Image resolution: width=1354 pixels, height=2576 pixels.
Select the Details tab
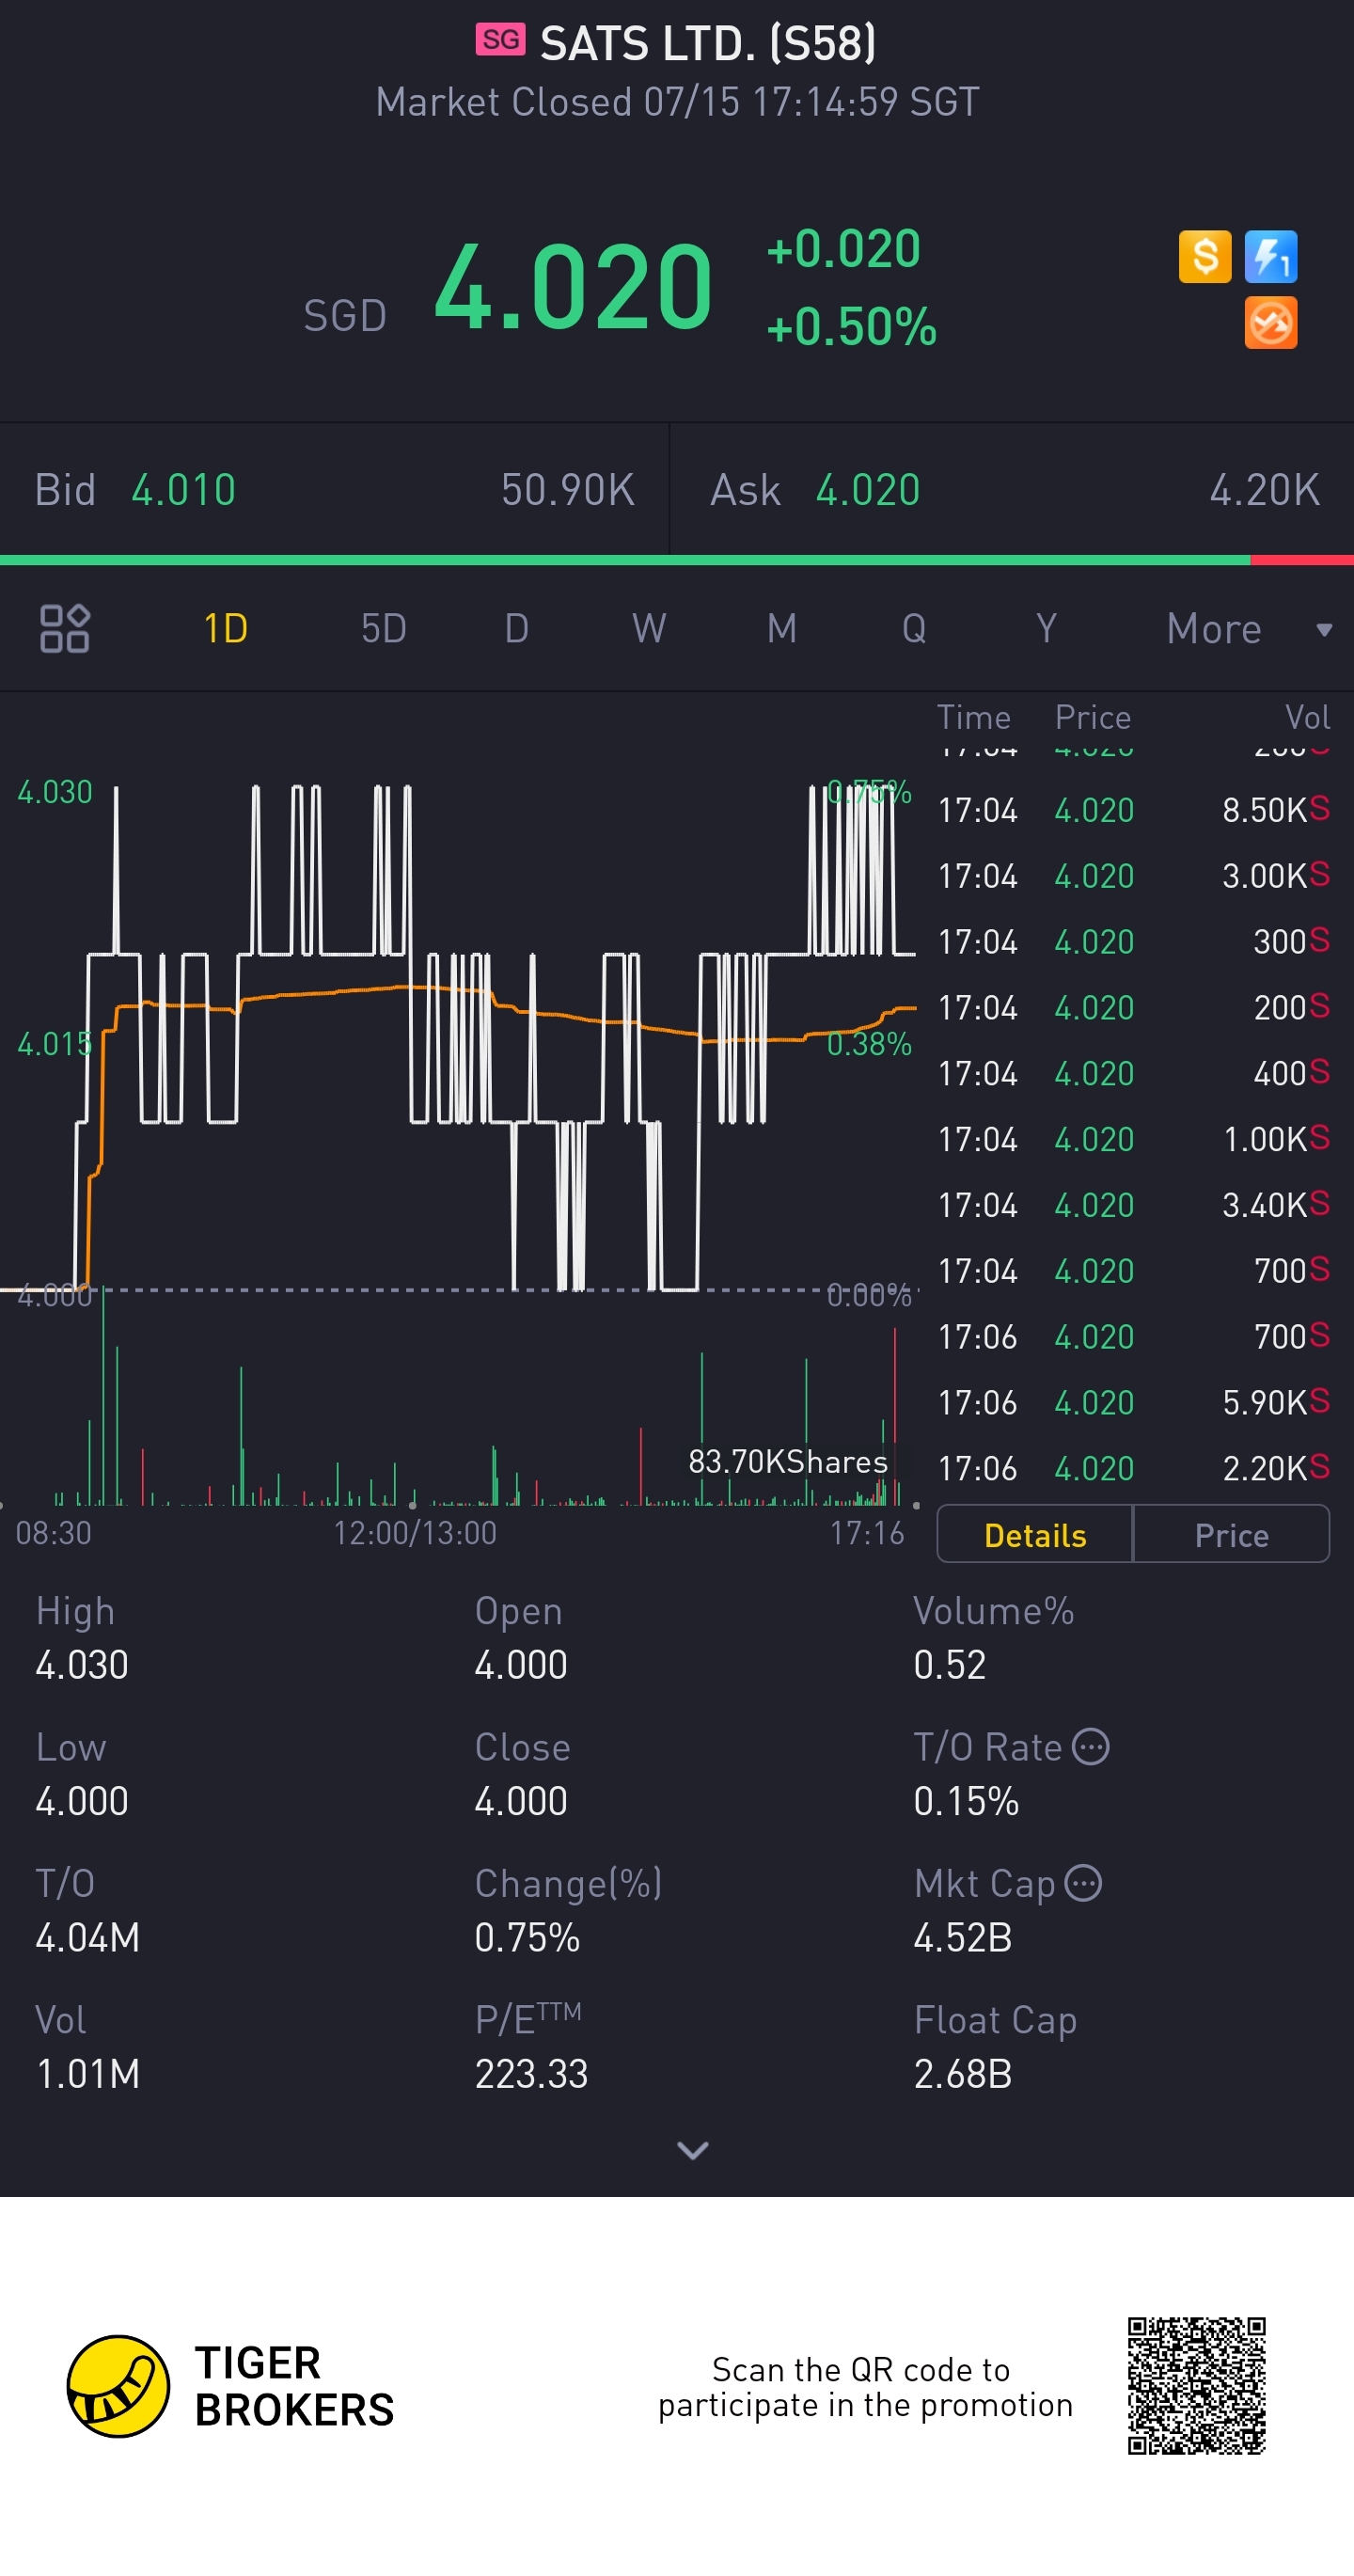(x=1035, y=1535)
